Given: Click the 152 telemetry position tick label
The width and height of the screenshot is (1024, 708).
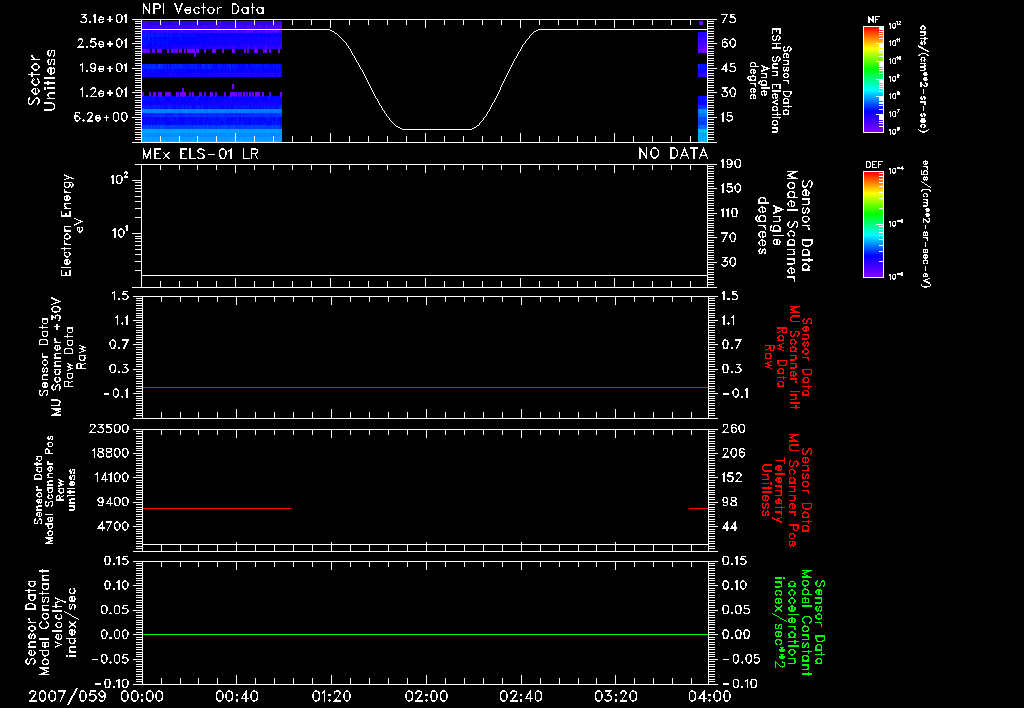Looking at the screenshot, I should coord(732,477).
